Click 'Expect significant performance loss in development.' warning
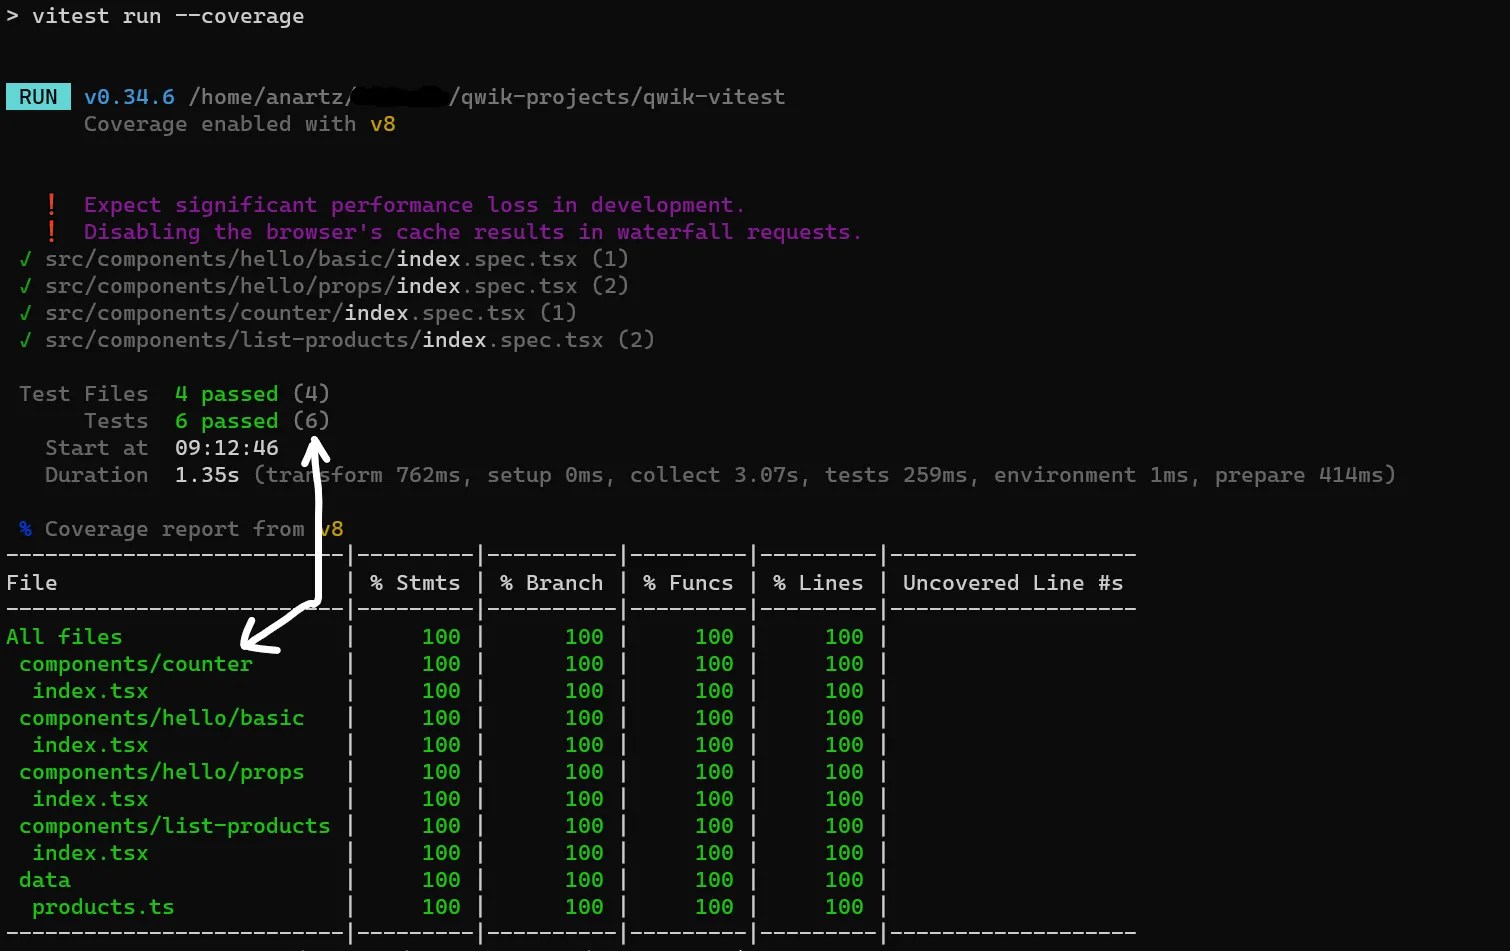 pyautogui.click(x=414, y=205)
